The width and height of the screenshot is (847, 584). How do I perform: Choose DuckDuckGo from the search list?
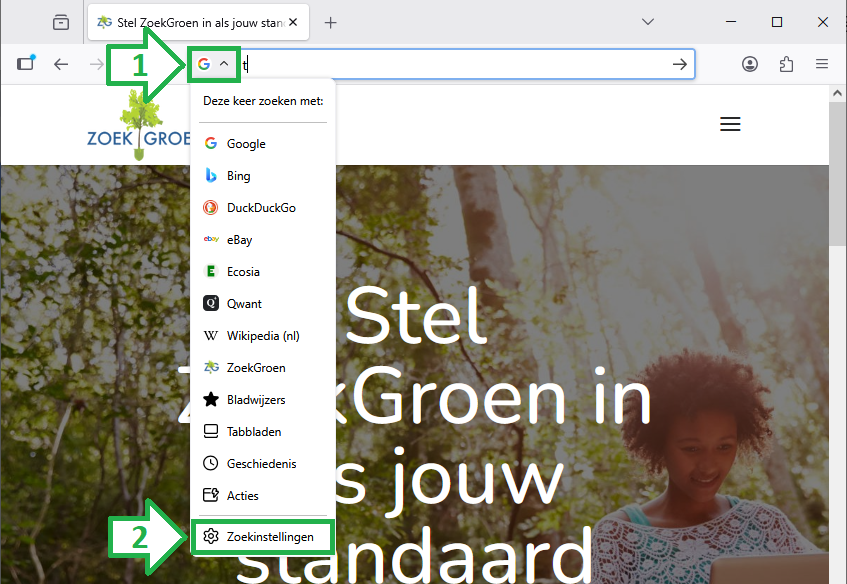pos(260,208)
